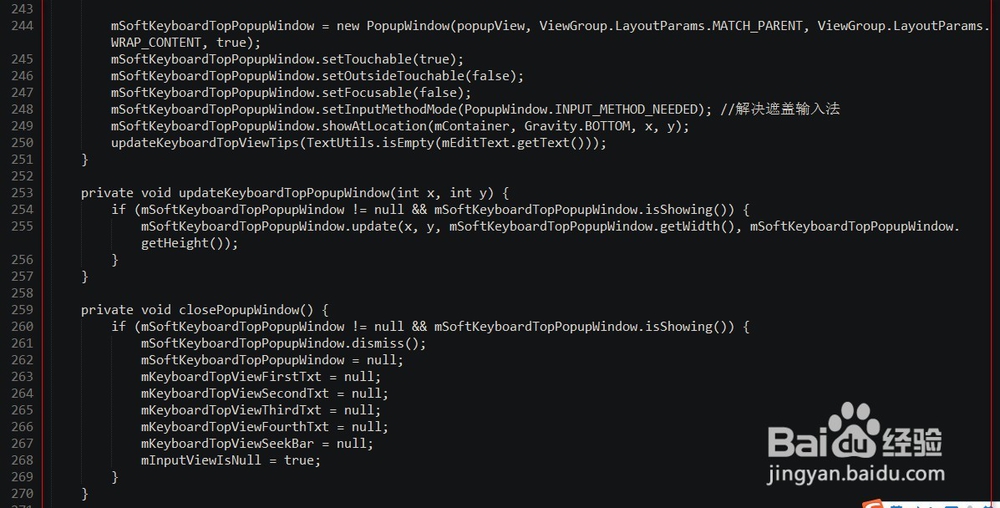Click the setOutsideTouchable(false) call
1000x508 pixels.
click(419, 76)
